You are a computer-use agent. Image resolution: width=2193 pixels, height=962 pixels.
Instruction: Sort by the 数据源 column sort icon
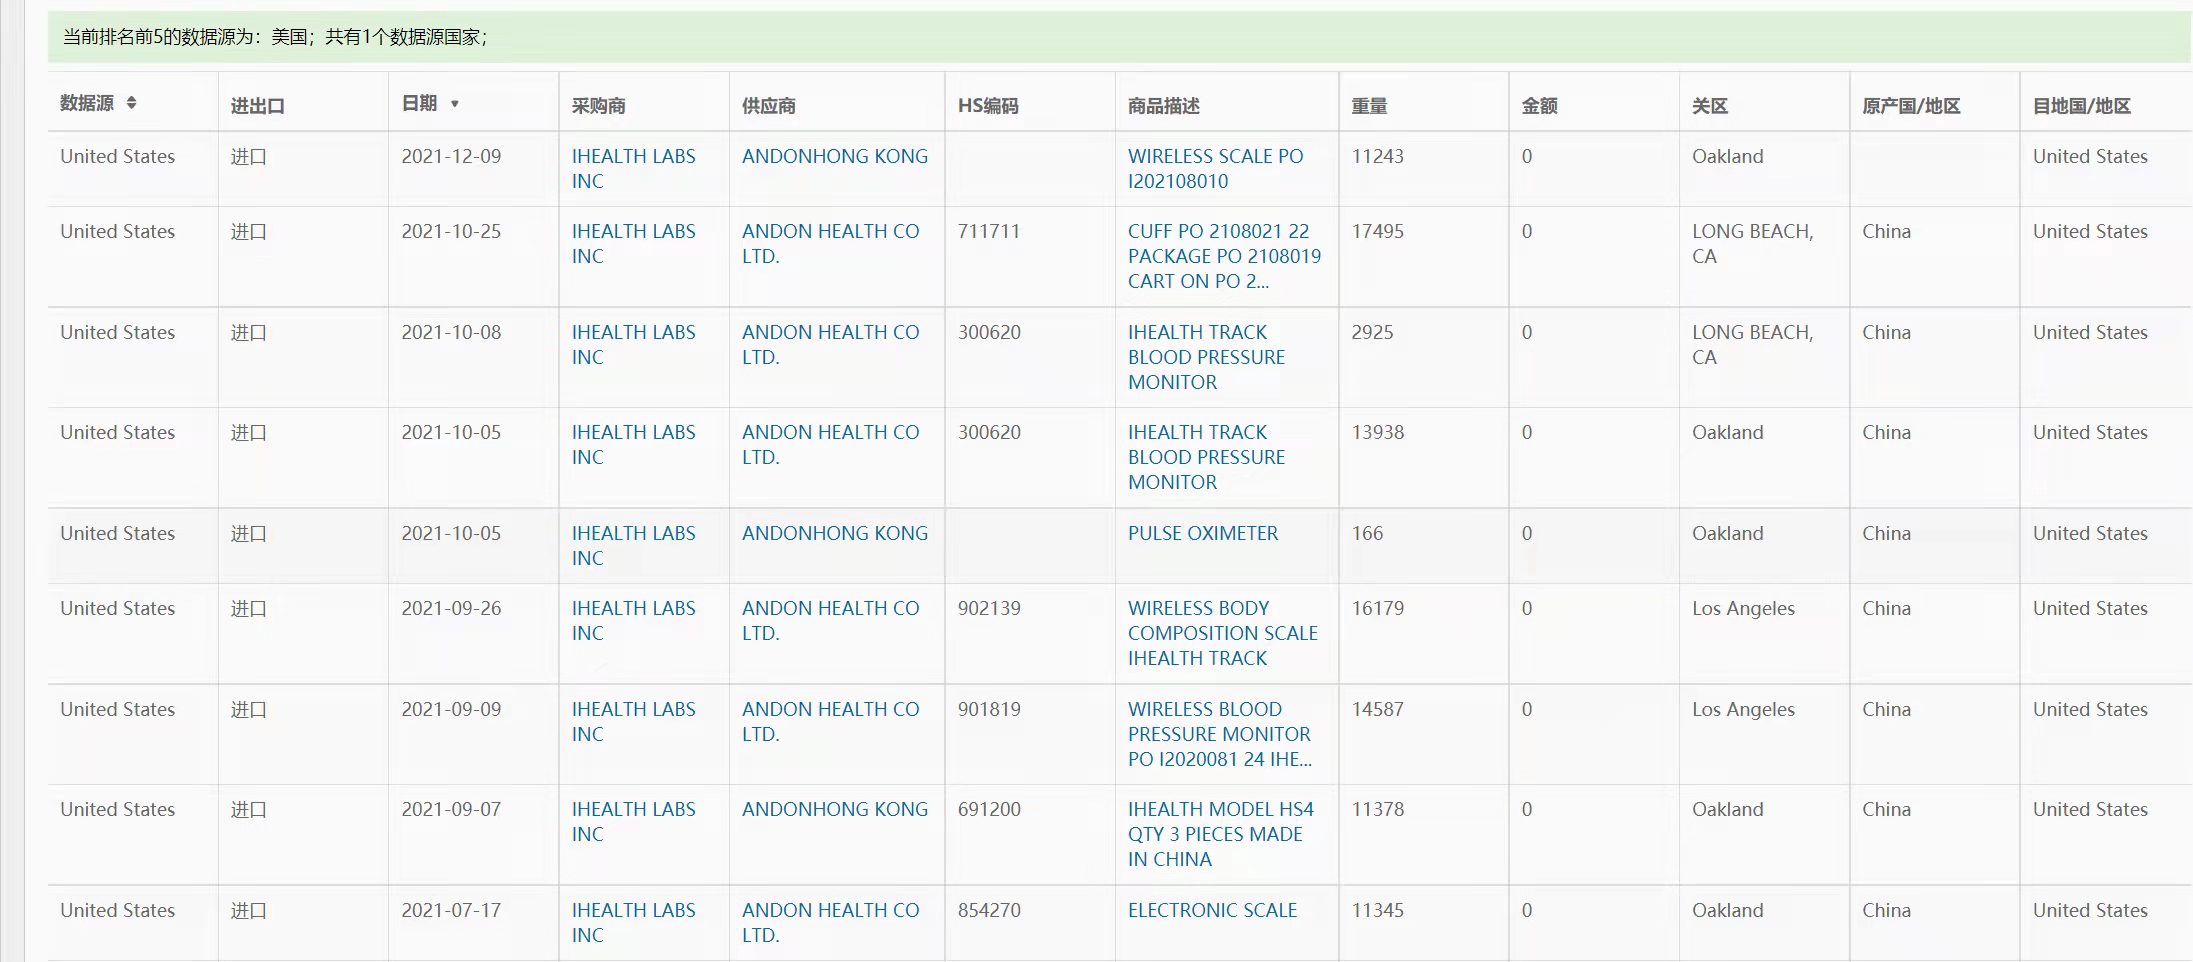(x=131, y=103)
